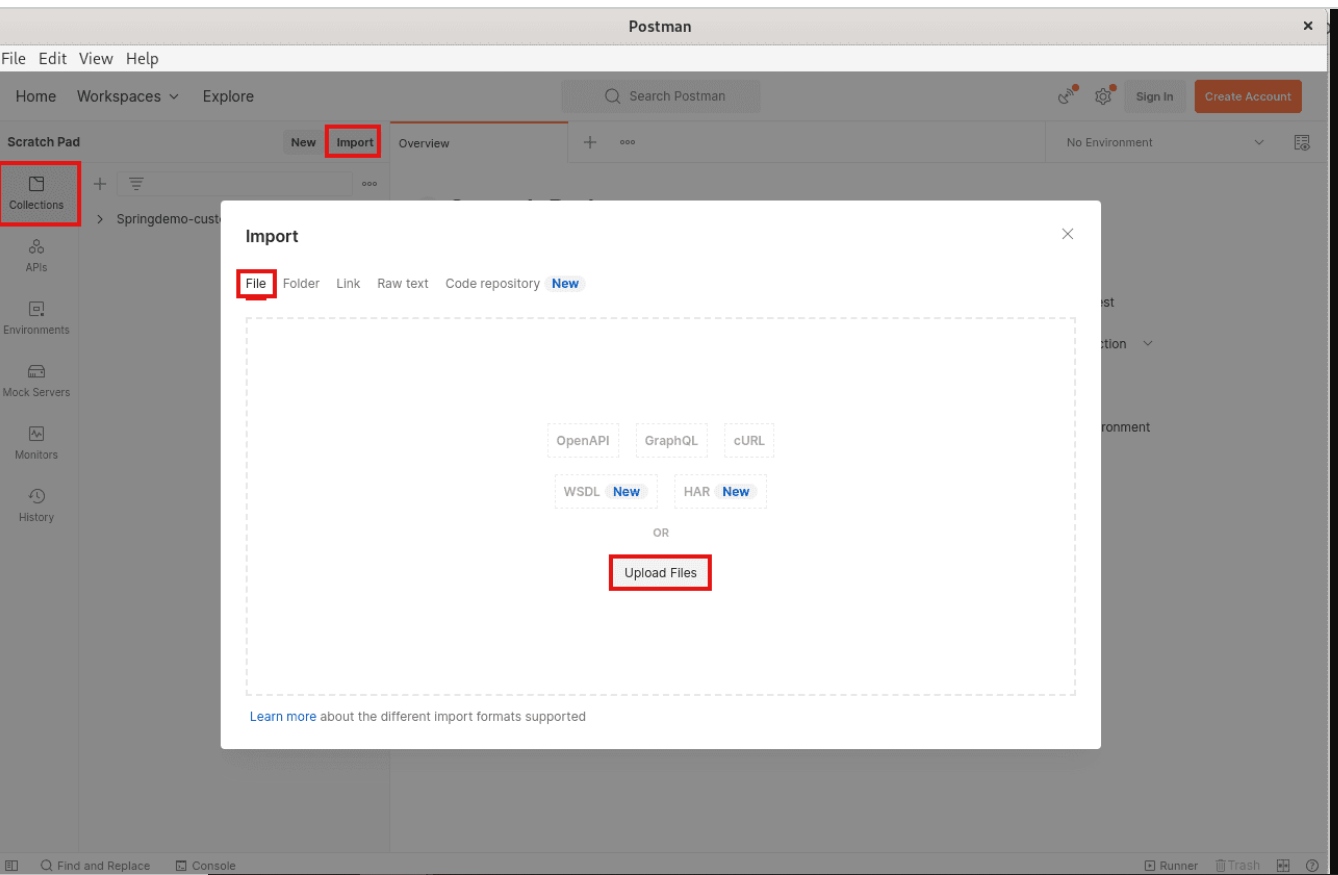Open a new tab with the plus icon
Viewport: 1338px width, 875px height.
coord(590,143)
